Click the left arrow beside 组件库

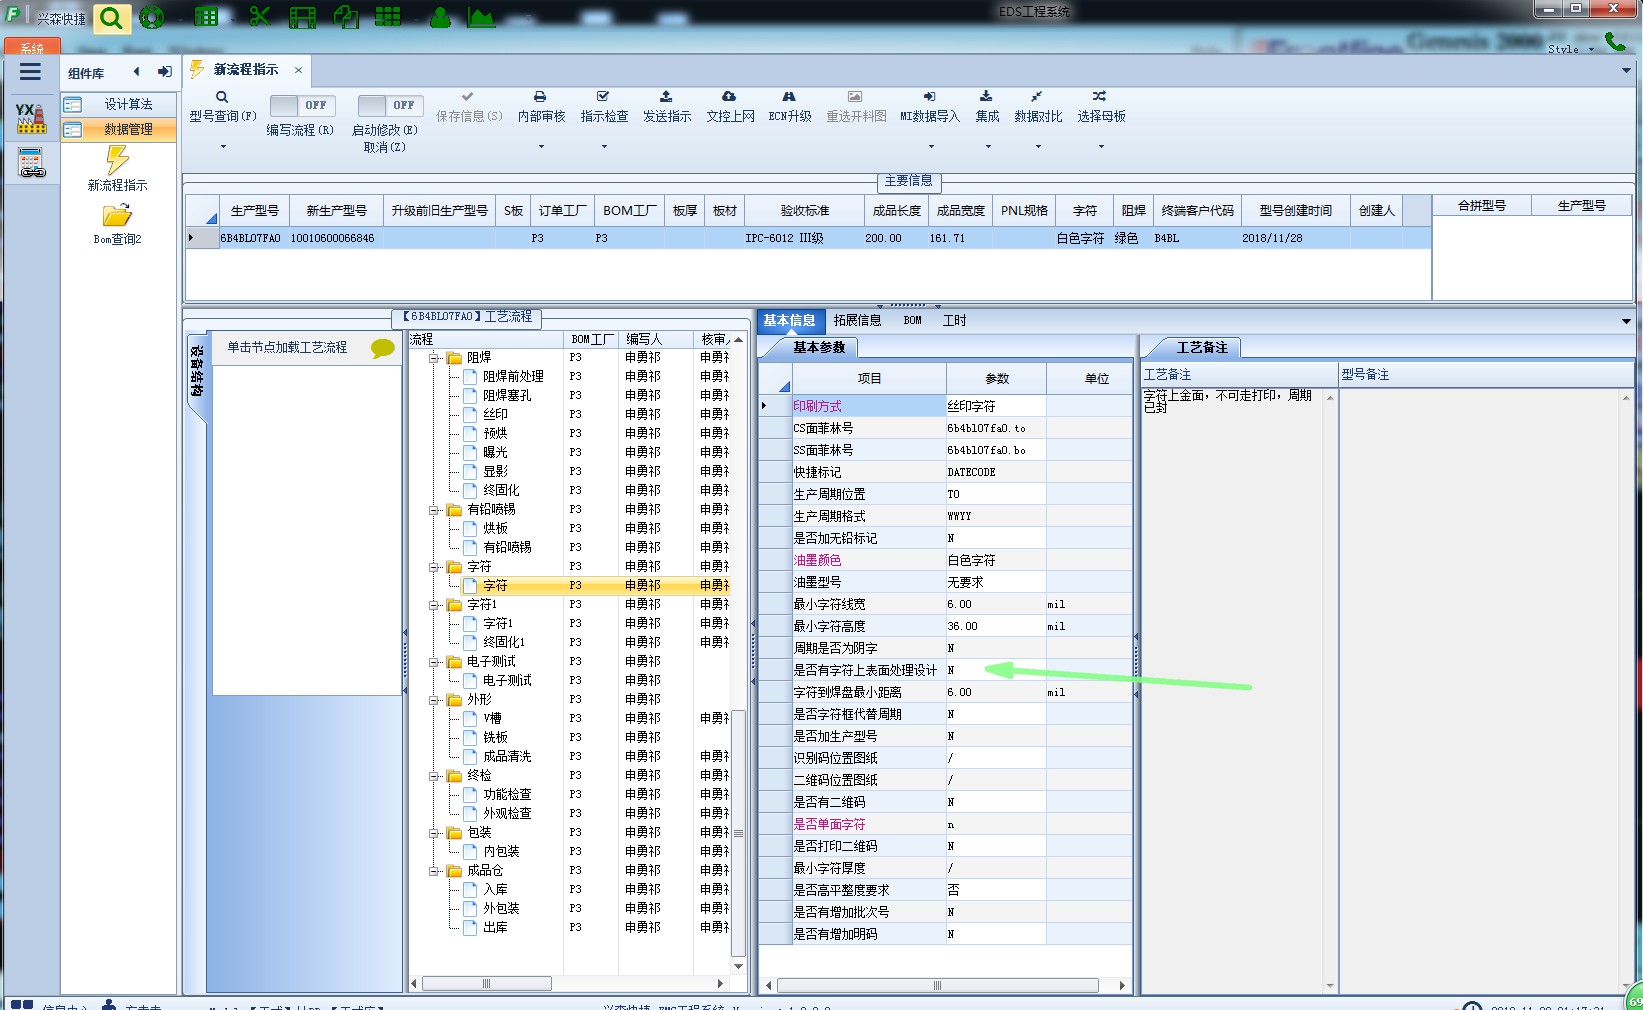[136, 72]
